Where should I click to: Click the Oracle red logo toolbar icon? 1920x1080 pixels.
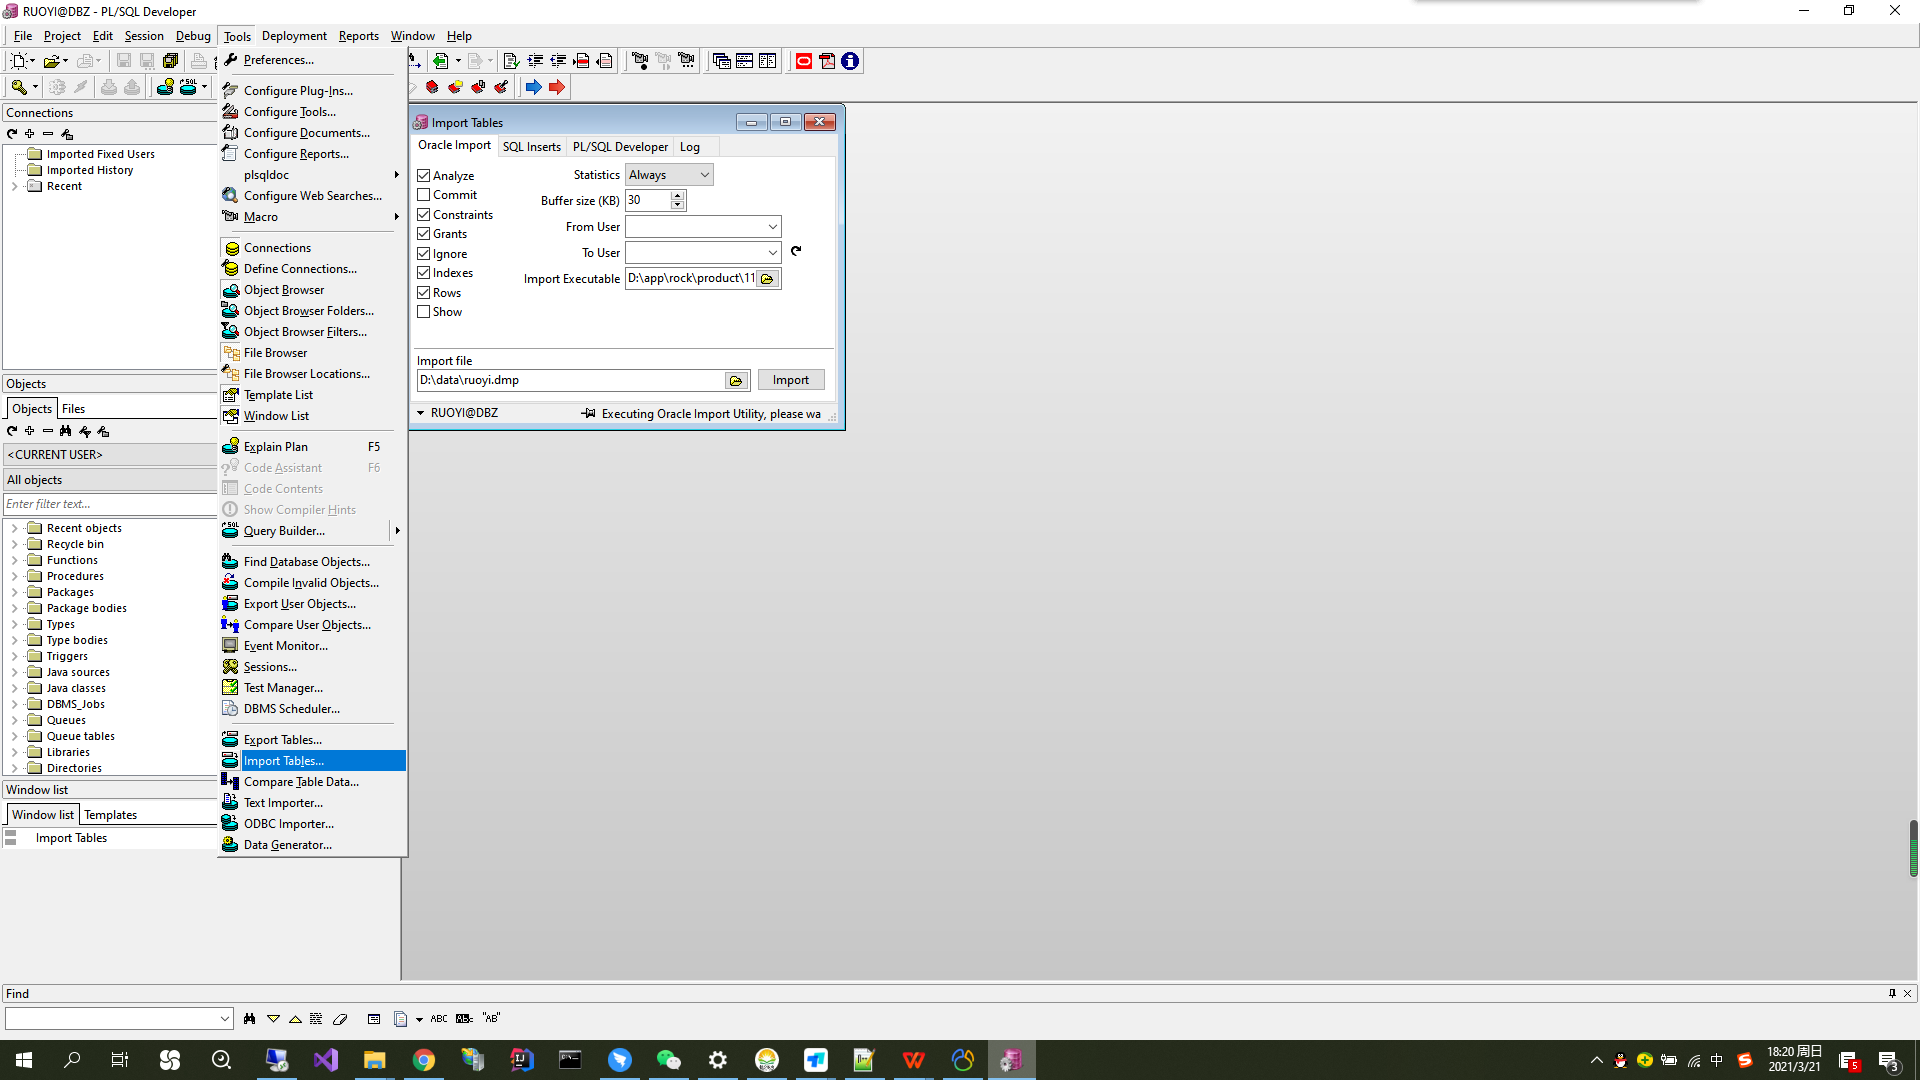point(803,61)
